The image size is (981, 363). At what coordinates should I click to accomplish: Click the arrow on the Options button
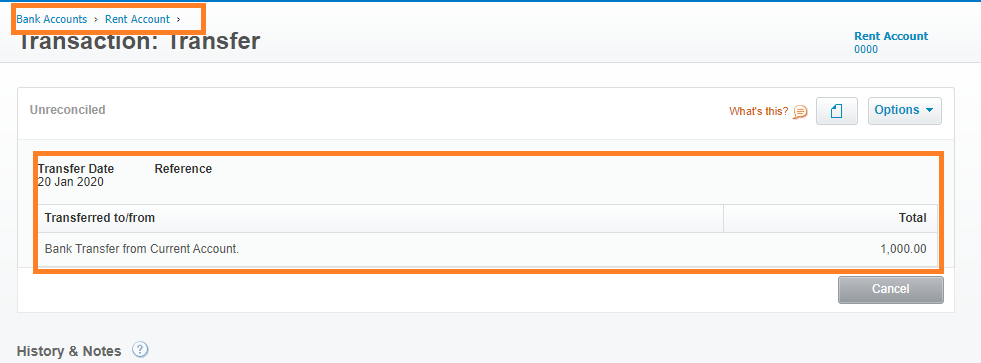929,110
